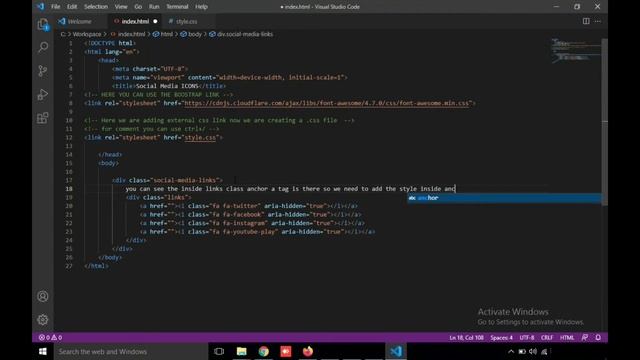Screen dimensions: 640x360
Task: Change line endings via CRLF item
Action: 547,338
